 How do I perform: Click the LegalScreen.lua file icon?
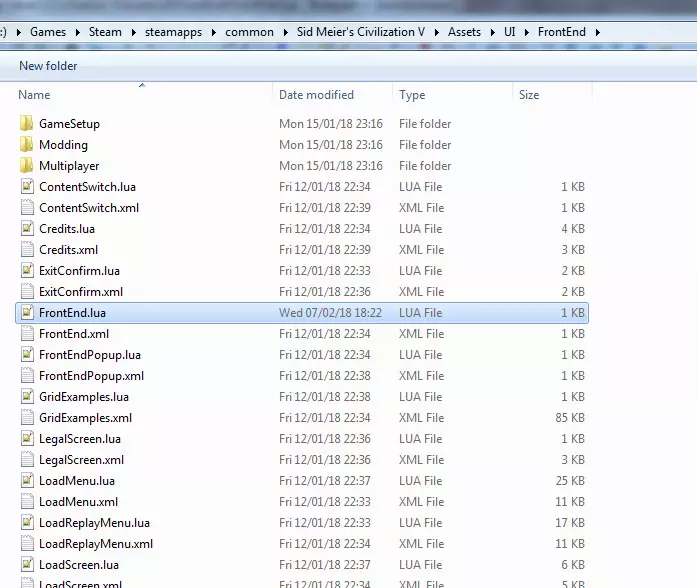point(27,438)
